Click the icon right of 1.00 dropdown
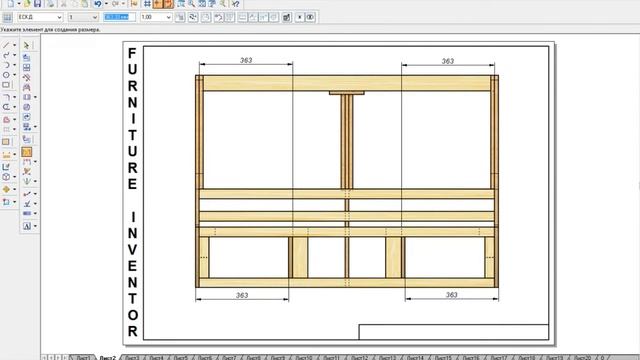This screenshot has height=360, width=640. (x=180, y=17)
